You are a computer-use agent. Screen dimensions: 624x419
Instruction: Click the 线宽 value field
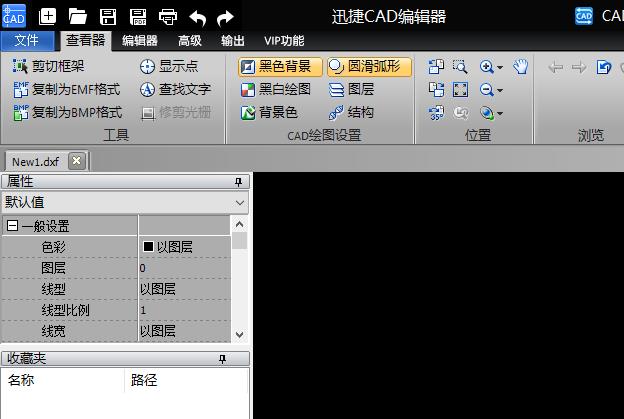tap(184, 331)
